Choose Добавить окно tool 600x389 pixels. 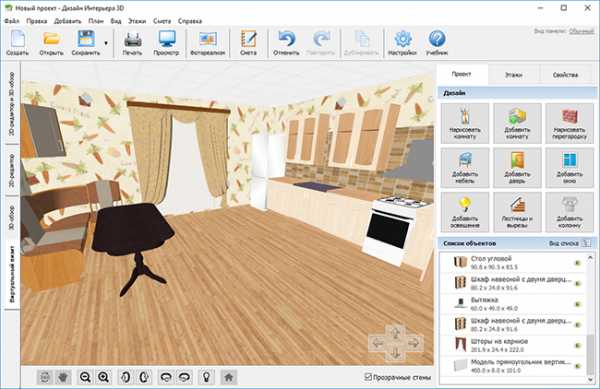coord(569,168)
